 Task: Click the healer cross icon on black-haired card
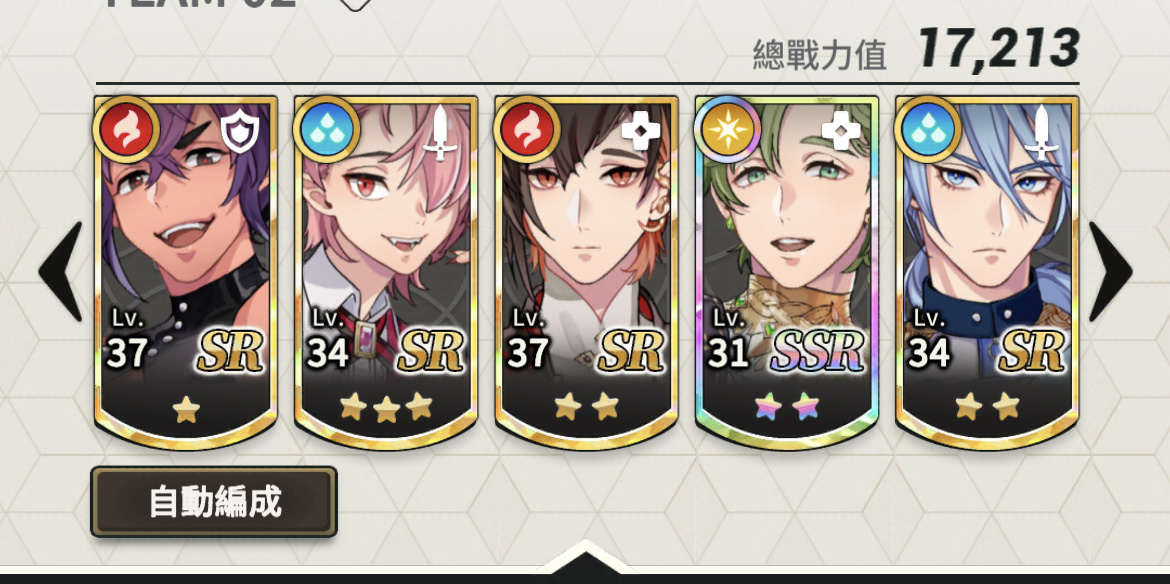click(x=641, y=131)
